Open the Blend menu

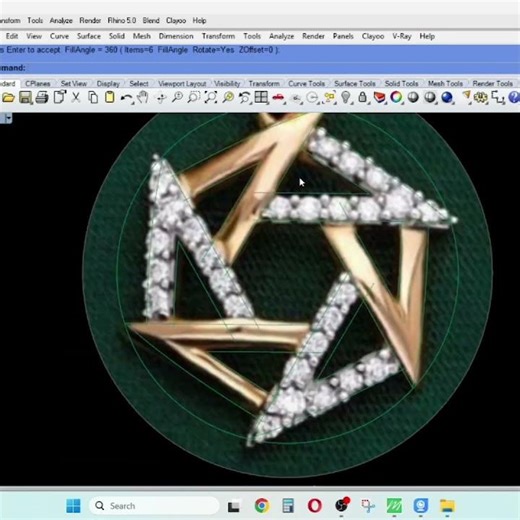pos(151,21)
